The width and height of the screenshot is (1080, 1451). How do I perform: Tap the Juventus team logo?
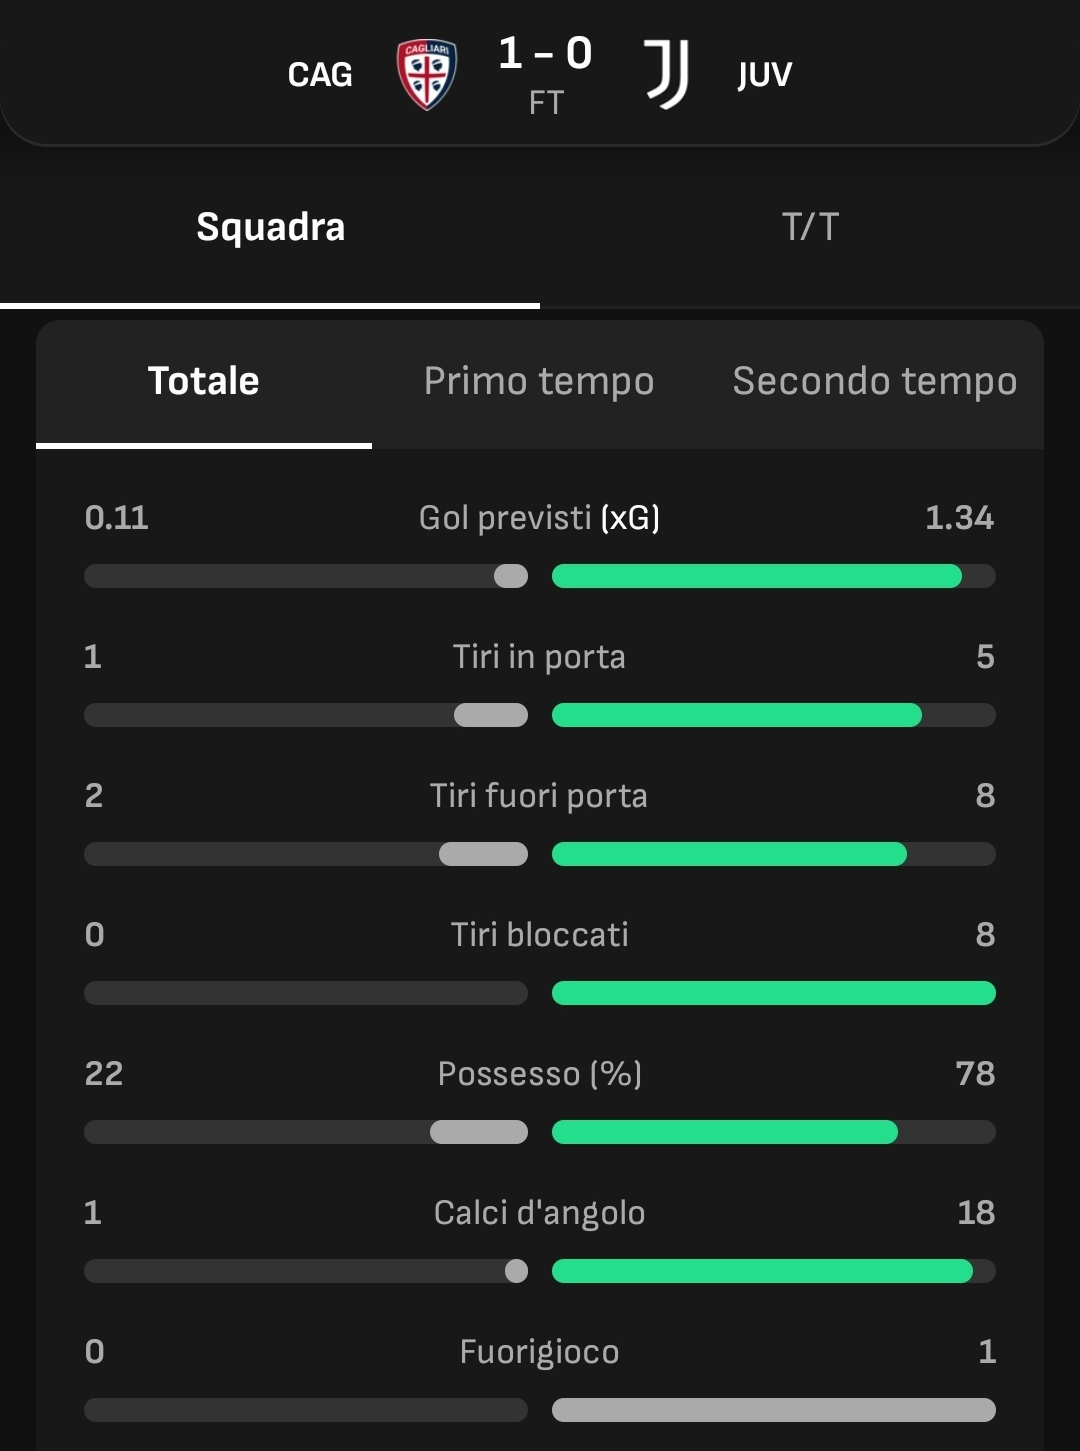666,74
